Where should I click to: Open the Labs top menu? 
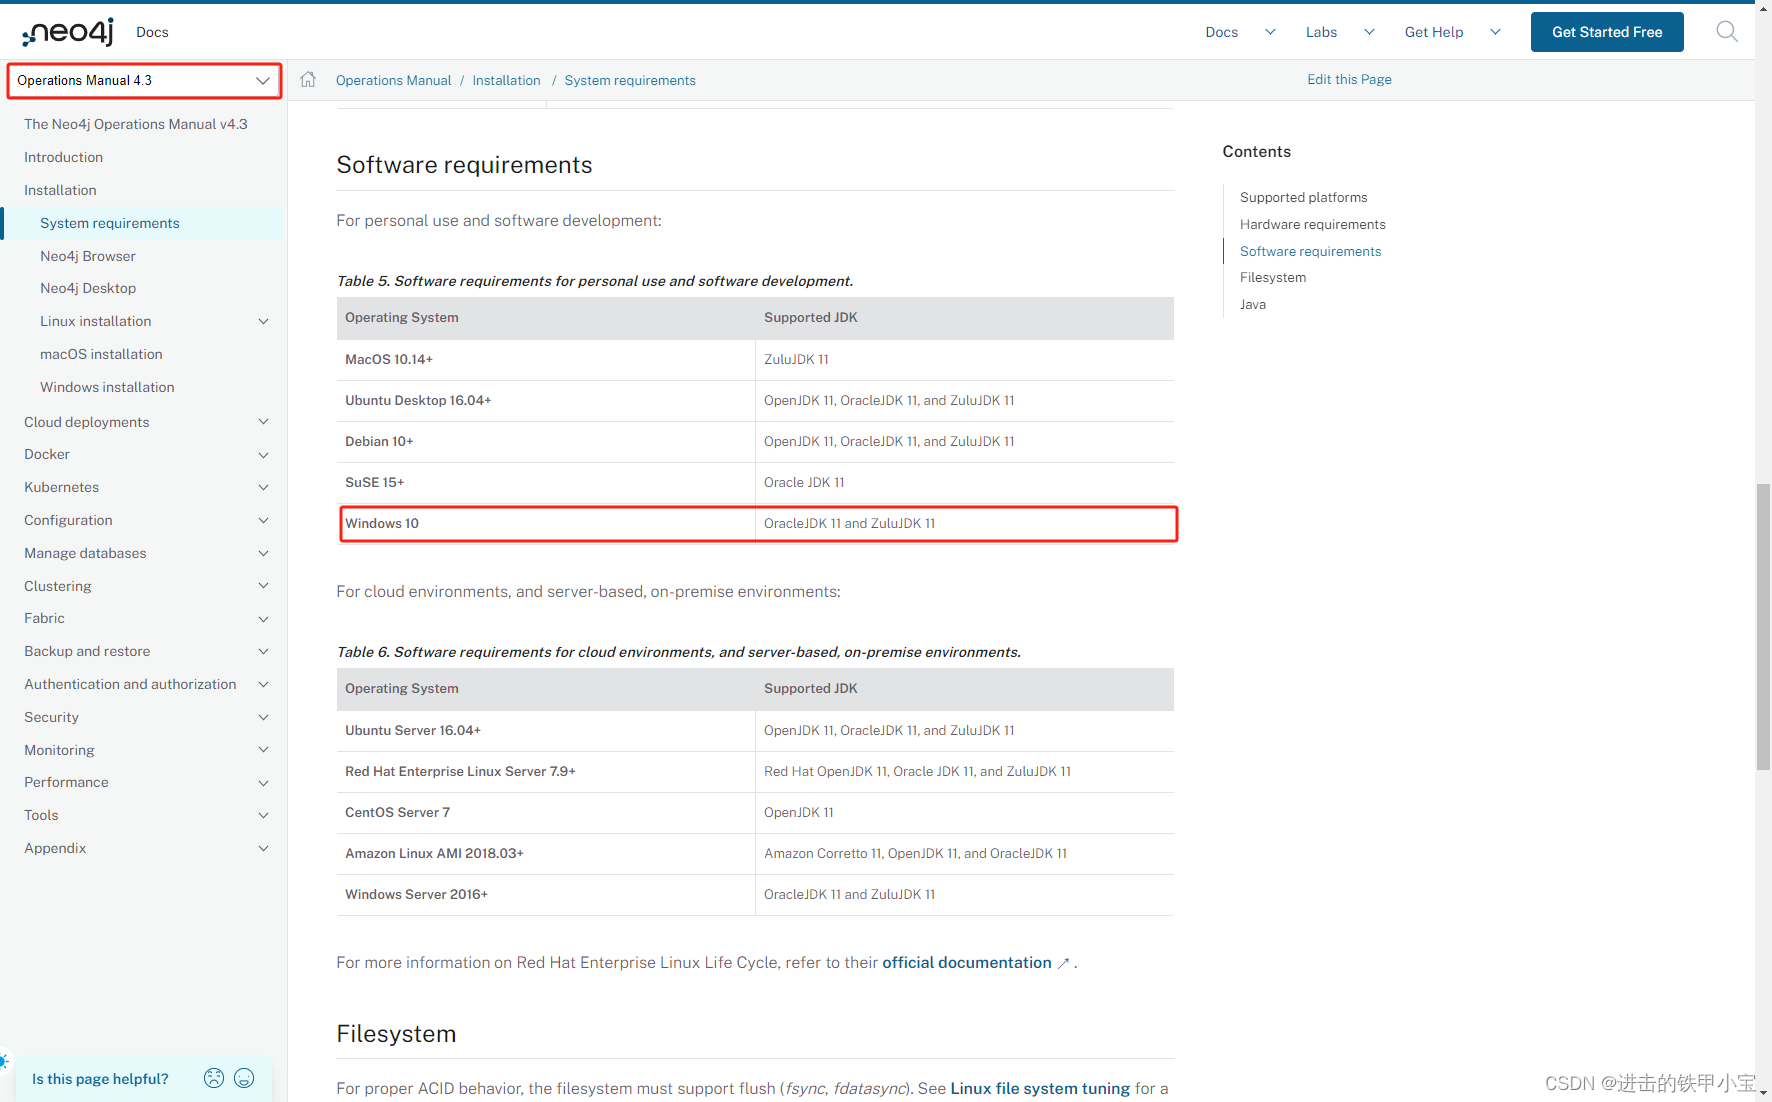click(x=1321, y=32)
